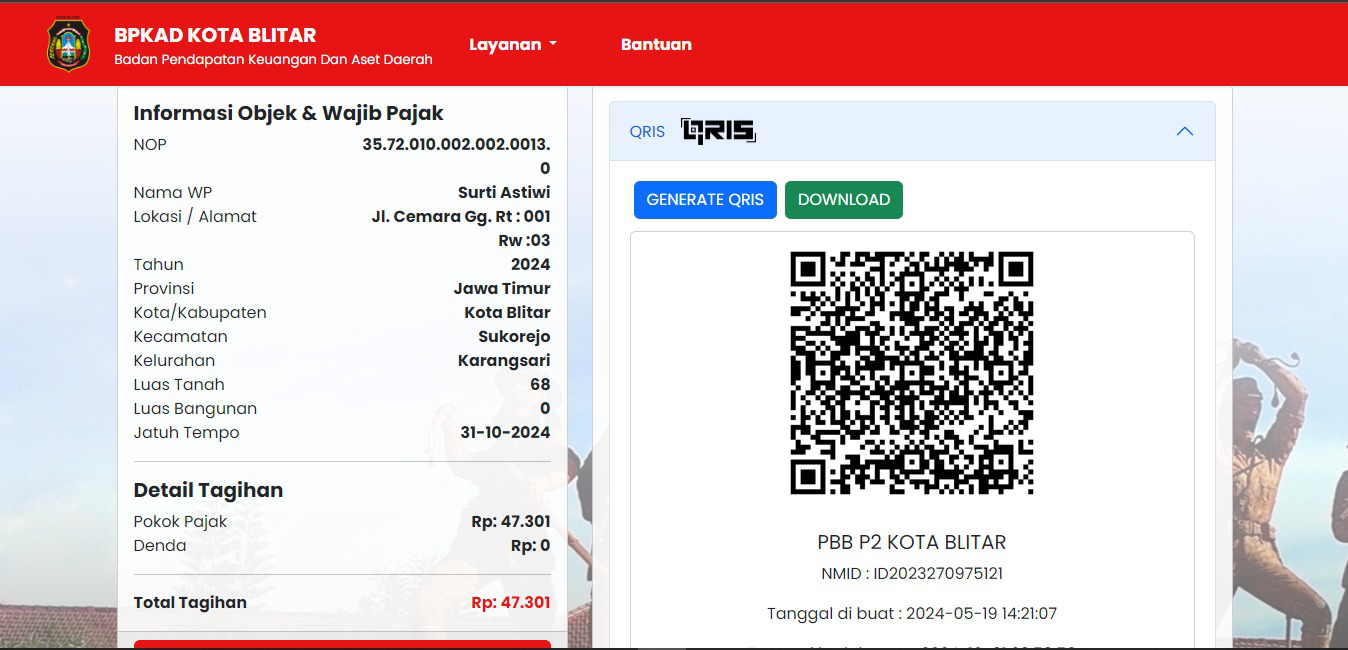Open the Bantuan menu item

[x=656, y=44]
